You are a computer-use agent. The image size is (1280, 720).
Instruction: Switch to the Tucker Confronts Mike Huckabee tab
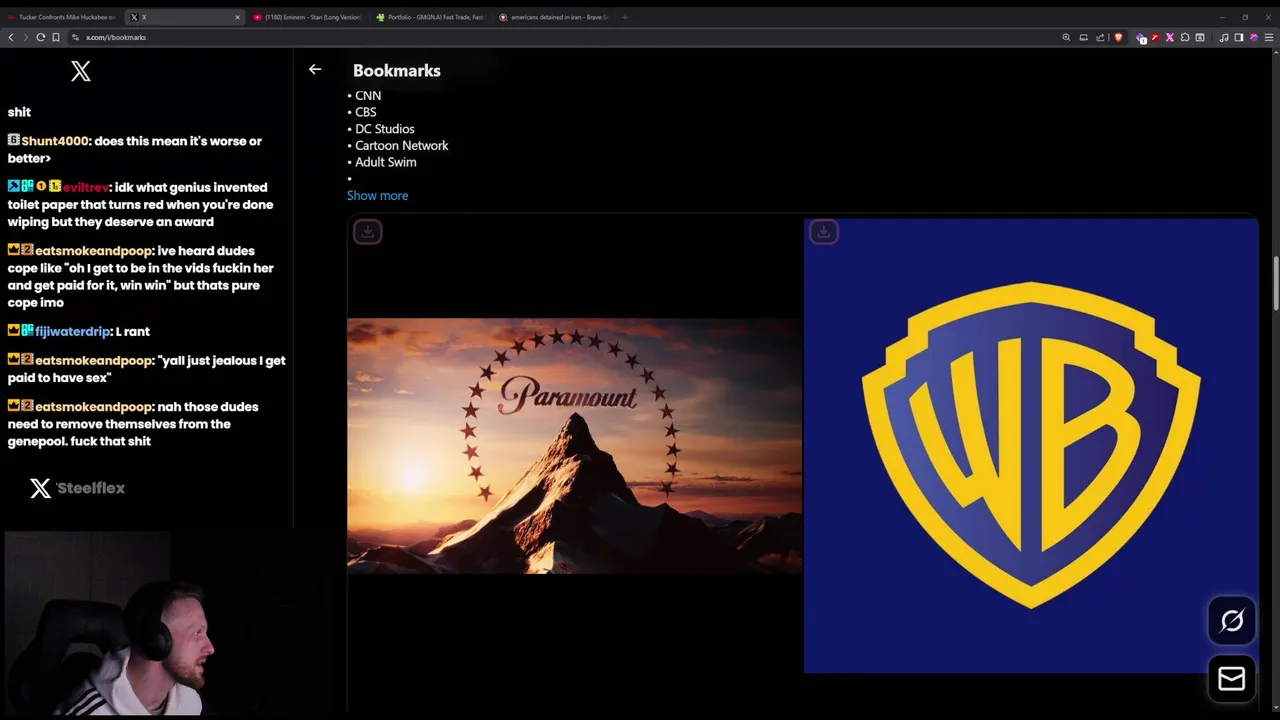click(62, 17)
